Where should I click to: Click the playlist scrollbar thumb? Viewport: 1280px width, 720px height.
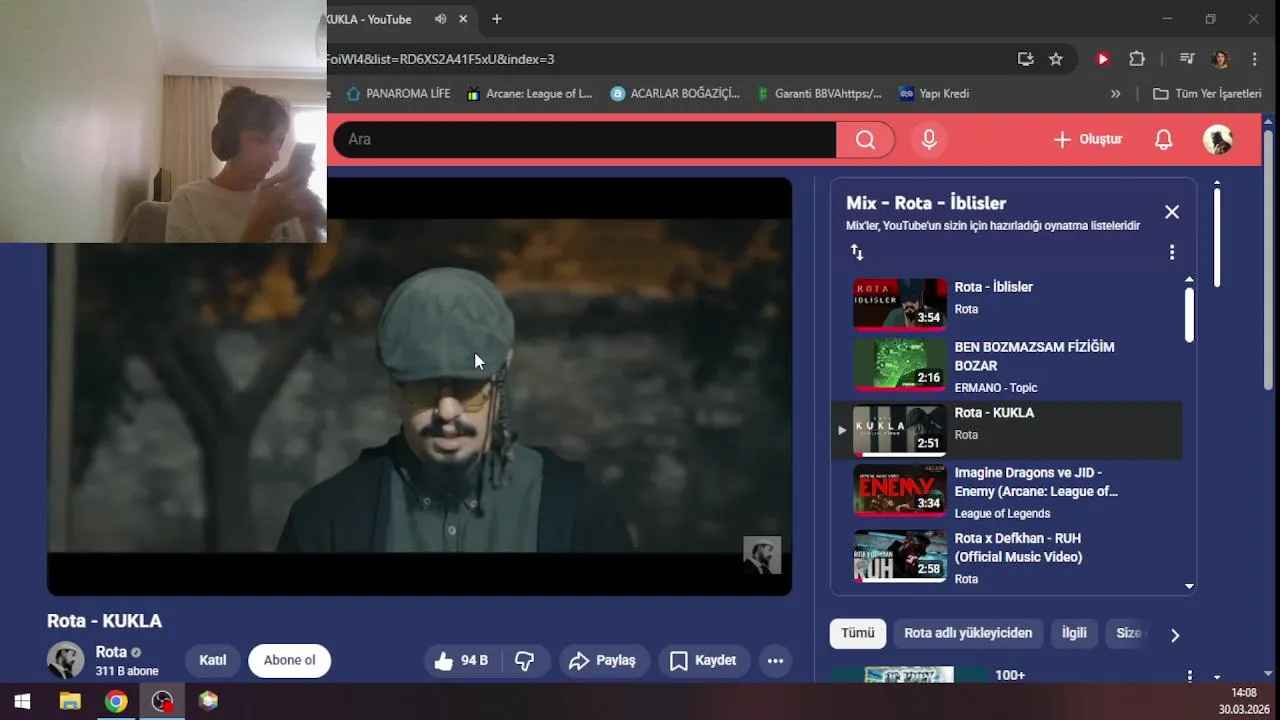click(1189, 315)
